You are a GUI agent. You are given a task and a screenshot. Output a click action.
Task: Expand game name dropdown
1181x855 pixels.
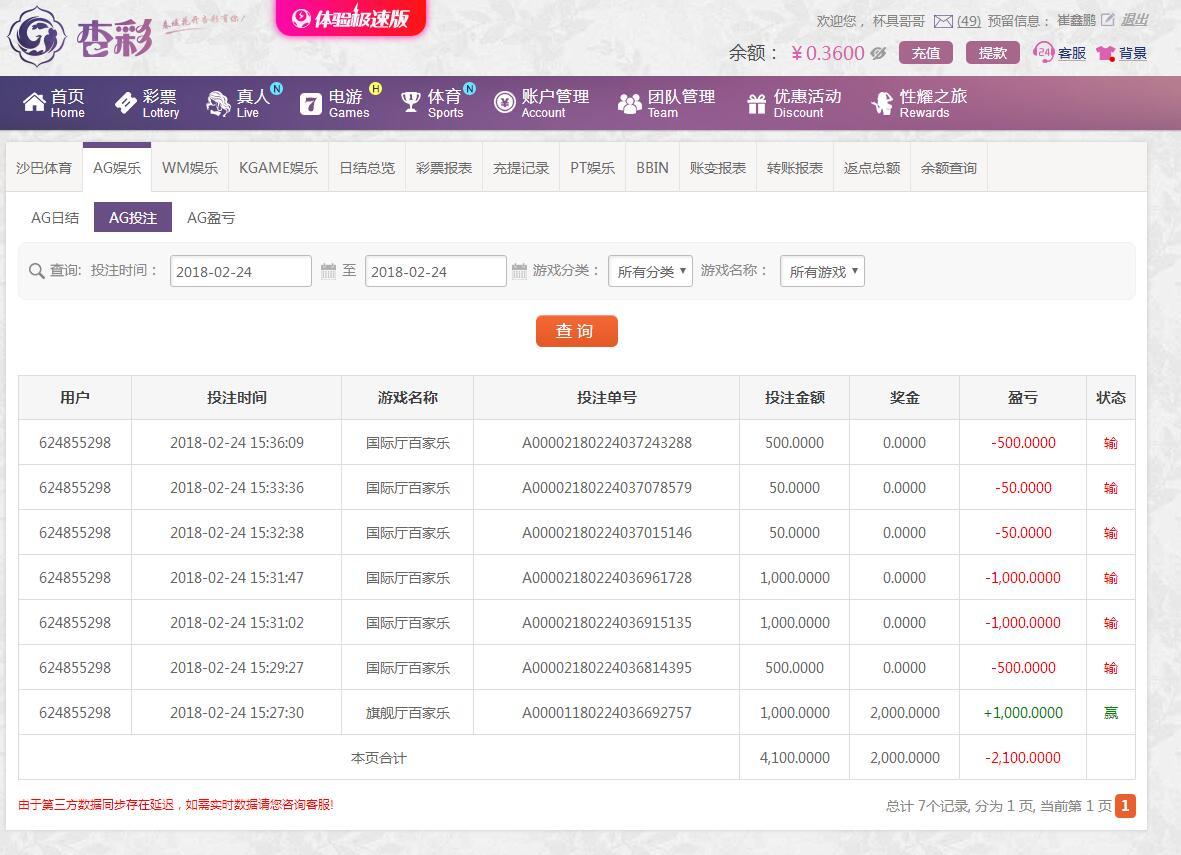click(822, 271)
